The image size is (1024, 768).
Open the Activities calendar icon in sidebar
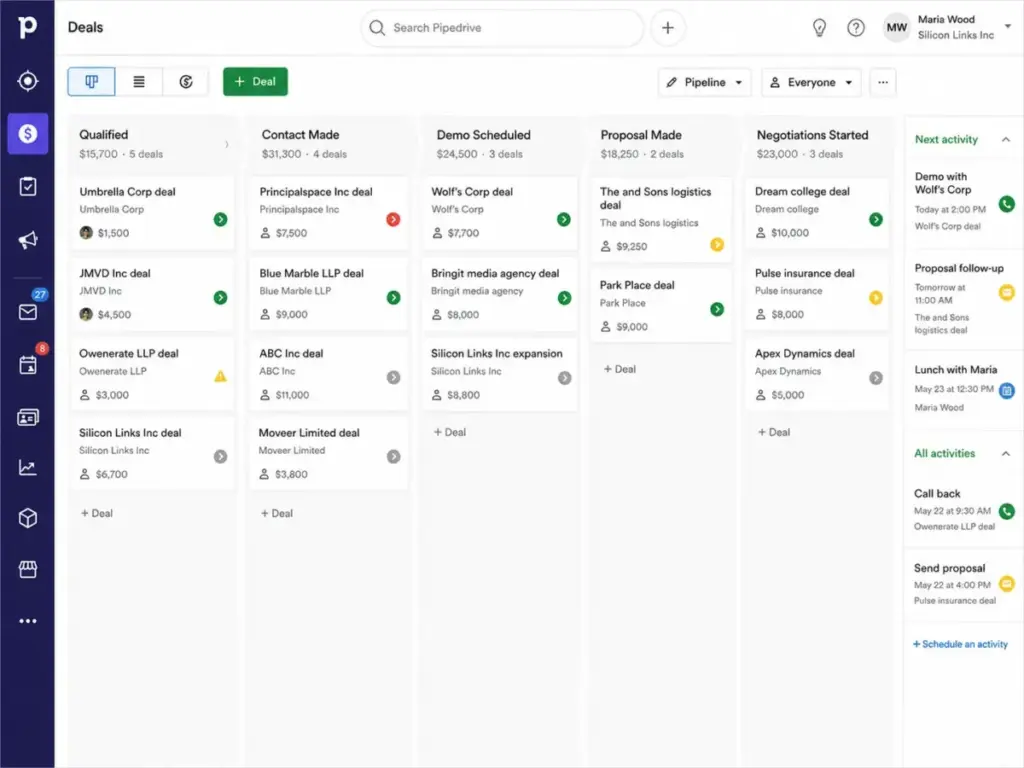coord(27,364)
